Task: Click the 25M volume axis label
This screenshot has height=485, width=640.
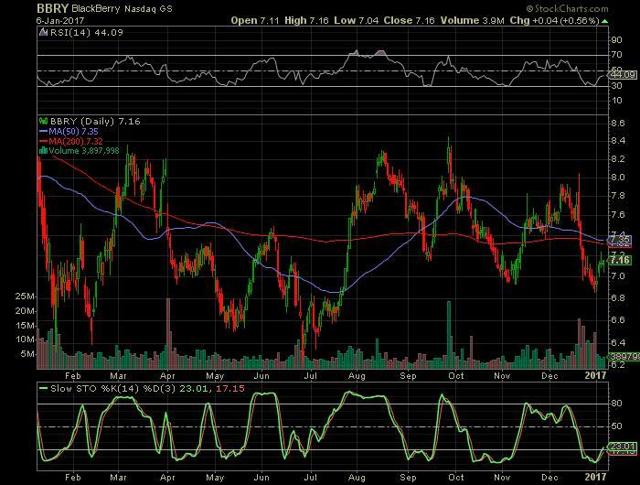Action: pos(25,296)
